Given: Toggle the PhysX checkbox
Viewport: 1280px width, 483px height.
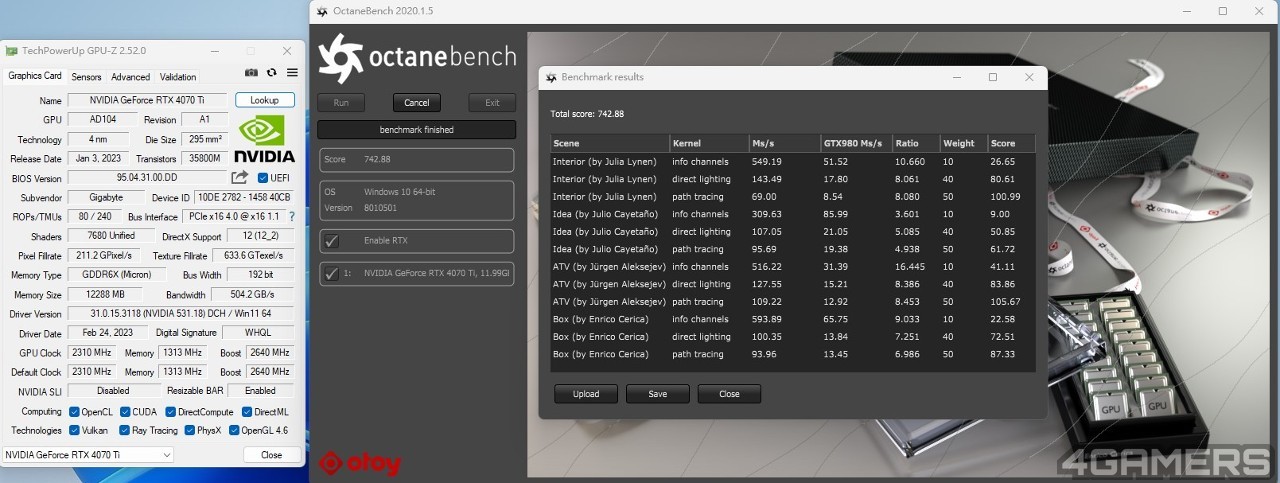Looking at the screenshot, I should 189,430.
